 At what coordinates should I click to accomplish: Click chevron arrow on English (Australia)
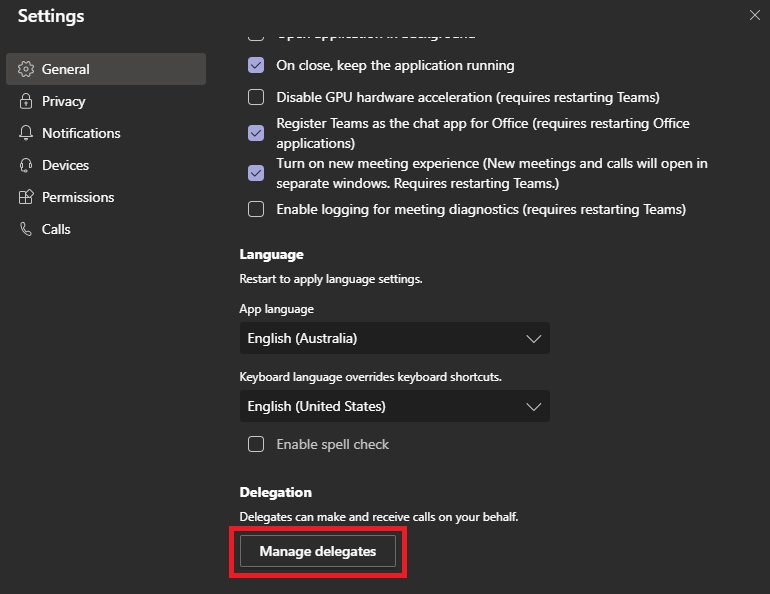533,338
